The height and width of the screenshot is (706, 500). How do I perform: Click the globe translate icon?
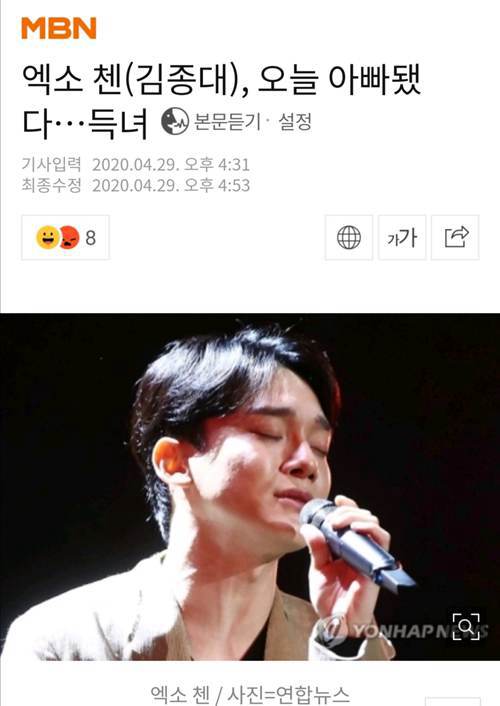pyautogui.click(x=349, y=237)
